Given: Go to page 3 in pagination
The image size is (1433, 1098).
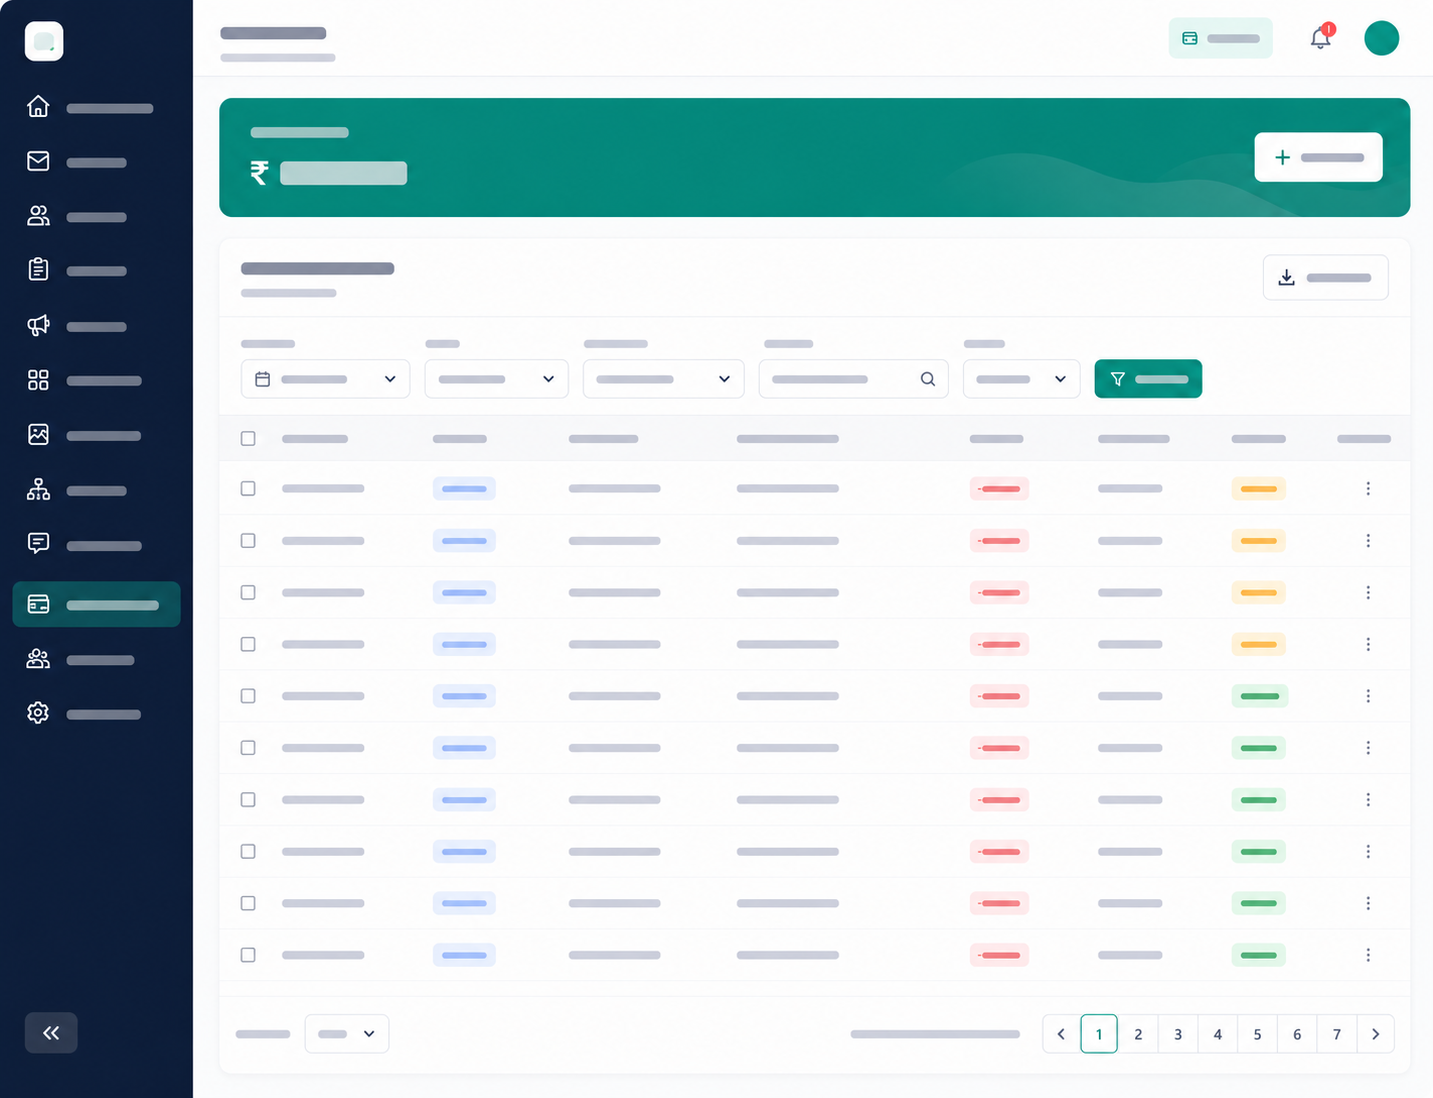Looking at the screenshot, I should 1178,1034.
